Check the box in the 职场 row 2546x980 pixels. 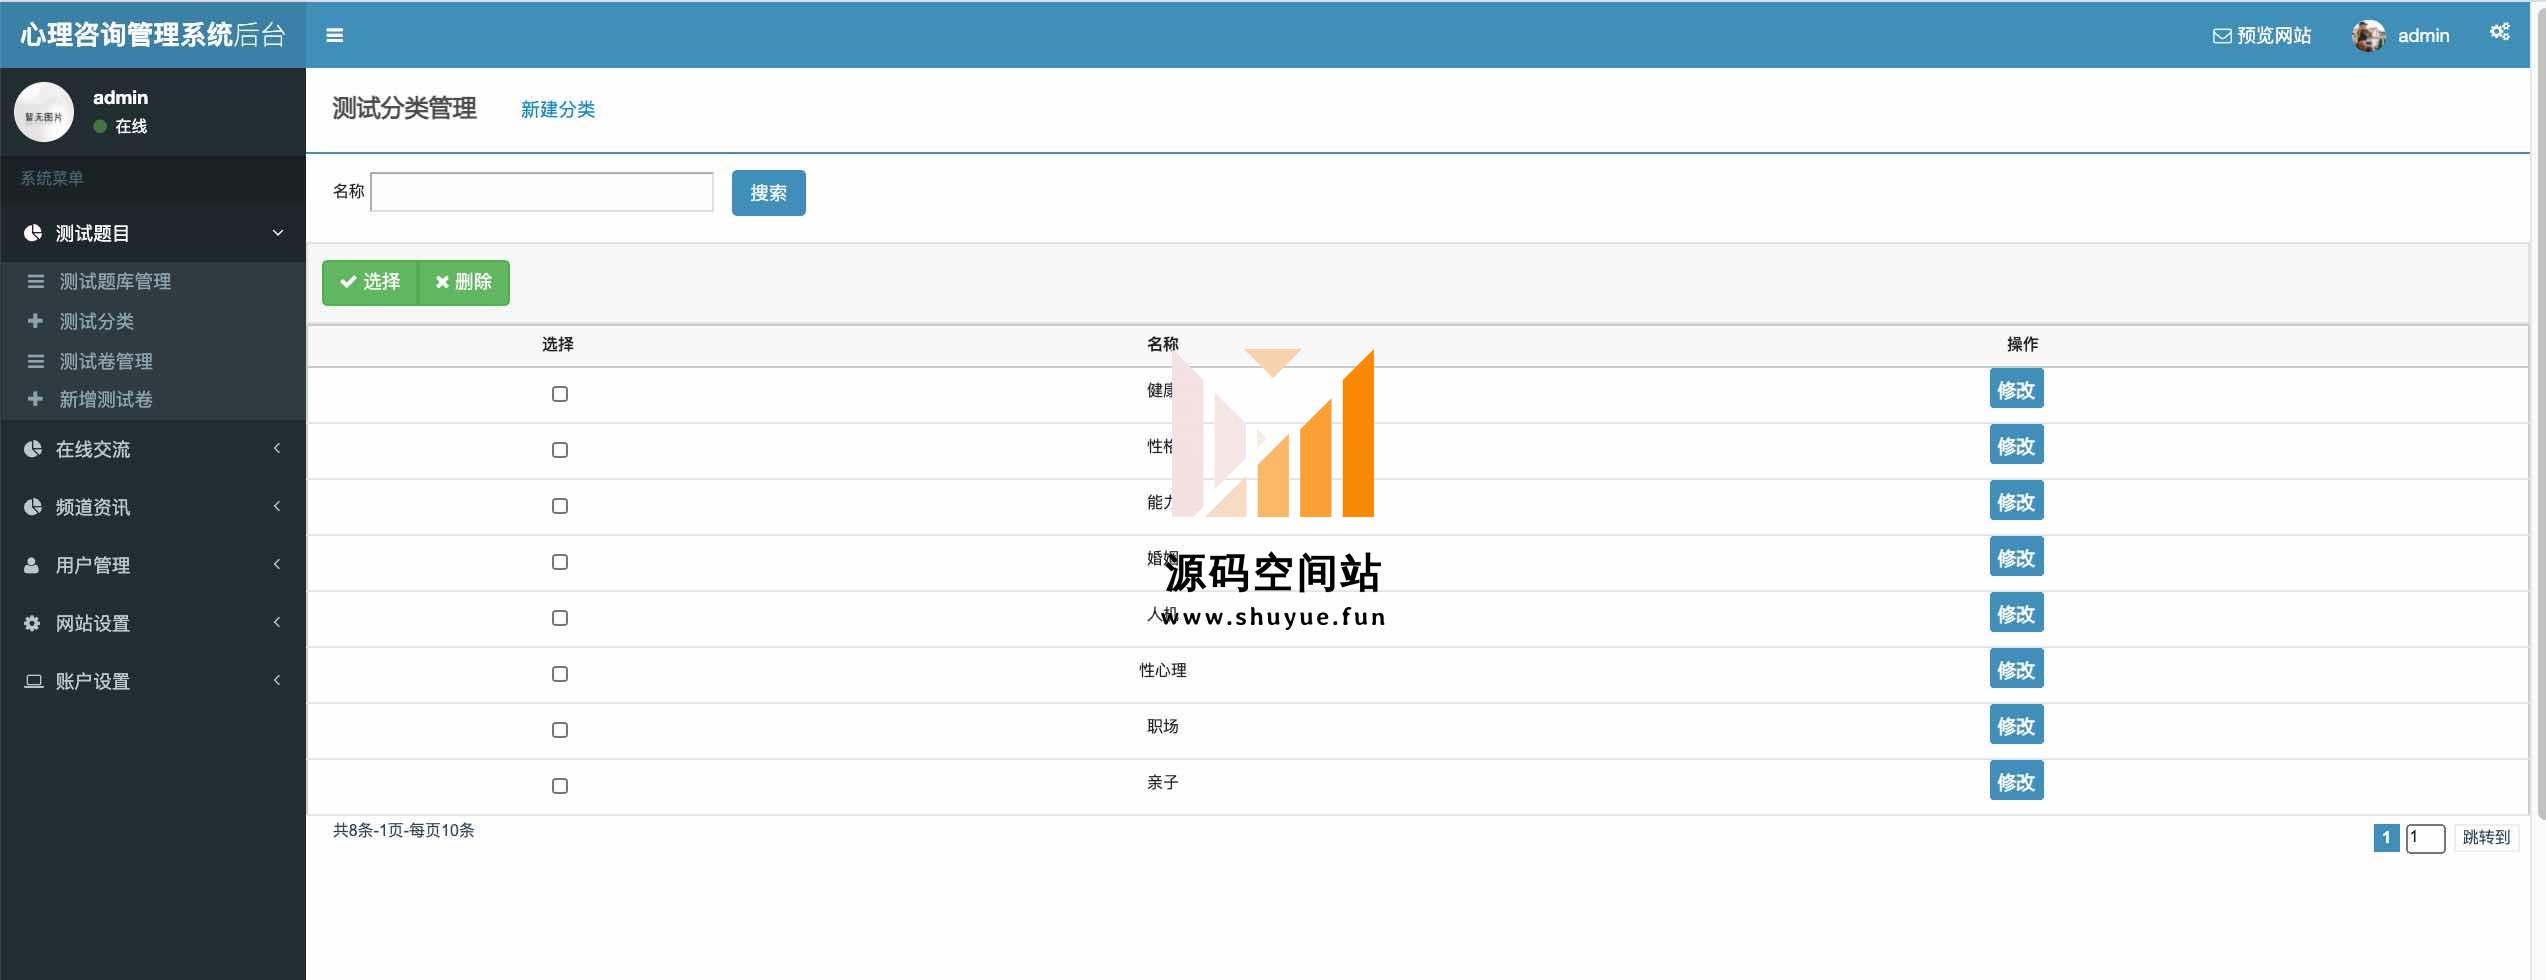(x=560, y=730)
